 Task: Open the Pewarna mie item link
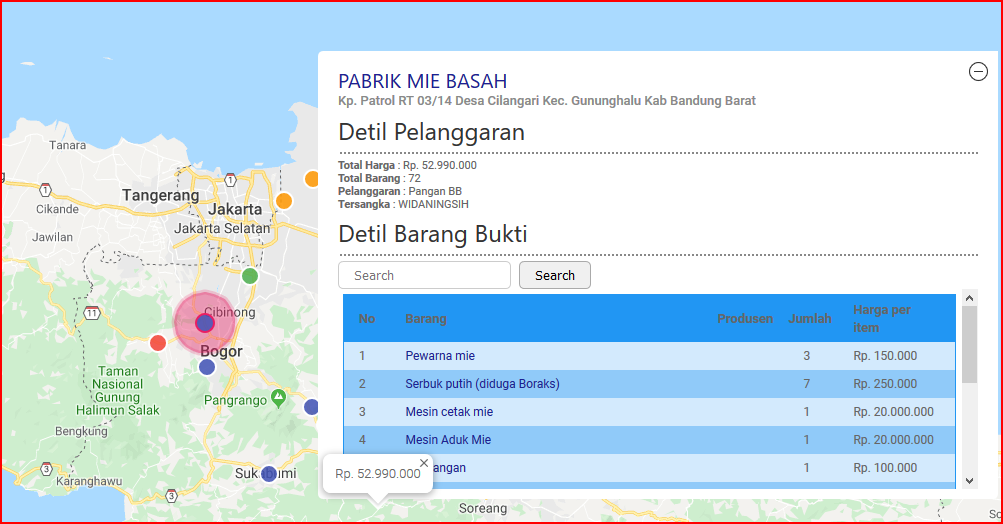440,356
